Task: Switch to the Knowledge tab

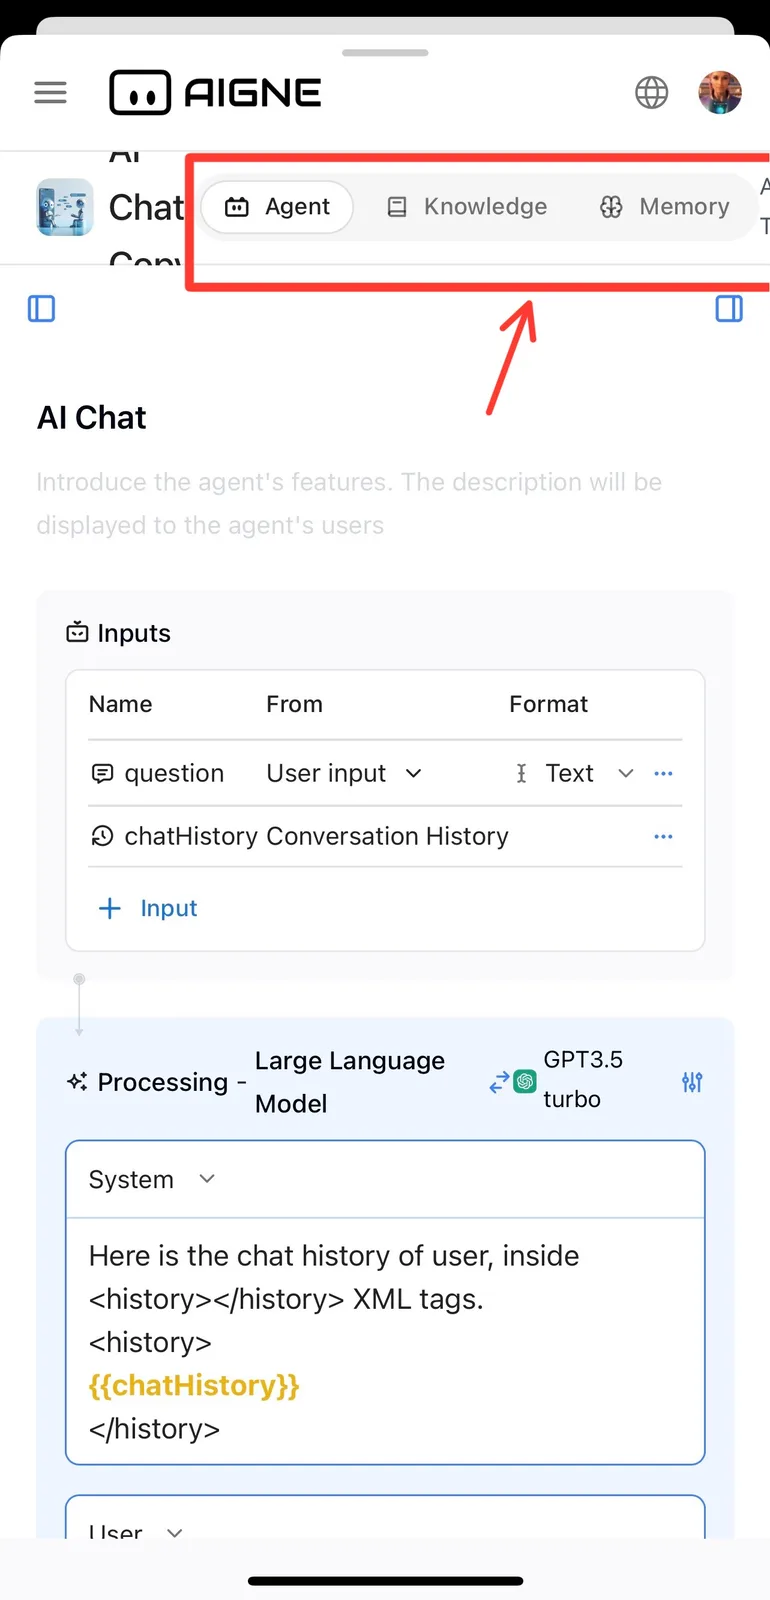Action: click(x=467, y=207)
